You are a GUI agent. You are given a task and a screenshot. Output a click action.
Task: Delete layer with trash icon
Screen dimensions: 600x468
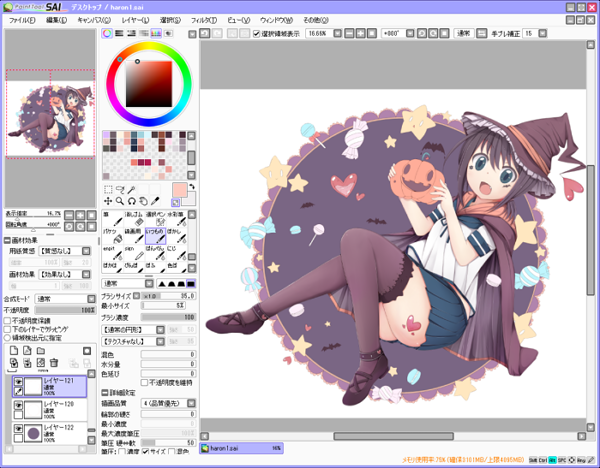point(54,363)
